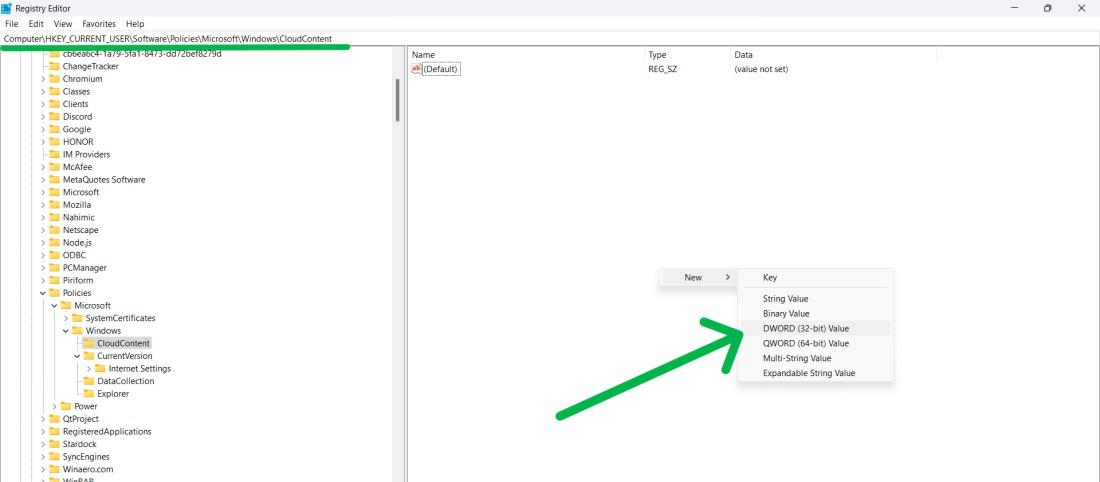
Task: Select the cb6ea6c4 GUID key
Action: click(142, 54)
